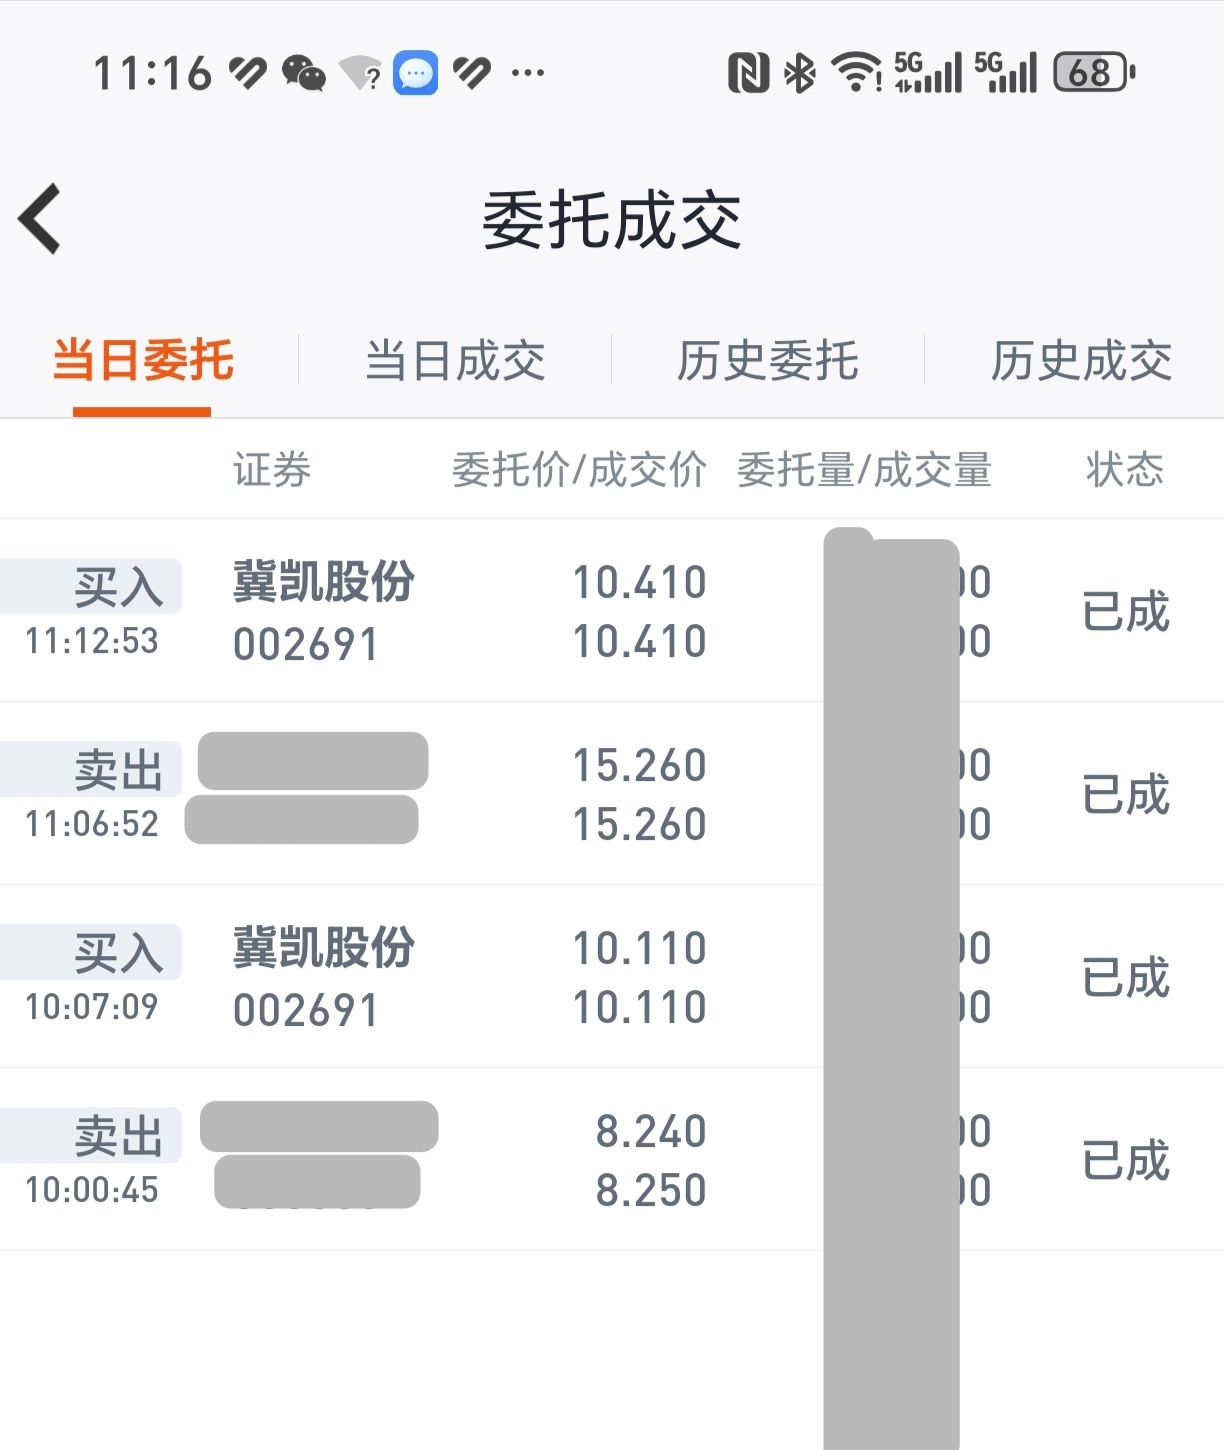Tap the 证券 column header
The image size is (1224, 1450).
pyautogui.click(x=272, y=470)
